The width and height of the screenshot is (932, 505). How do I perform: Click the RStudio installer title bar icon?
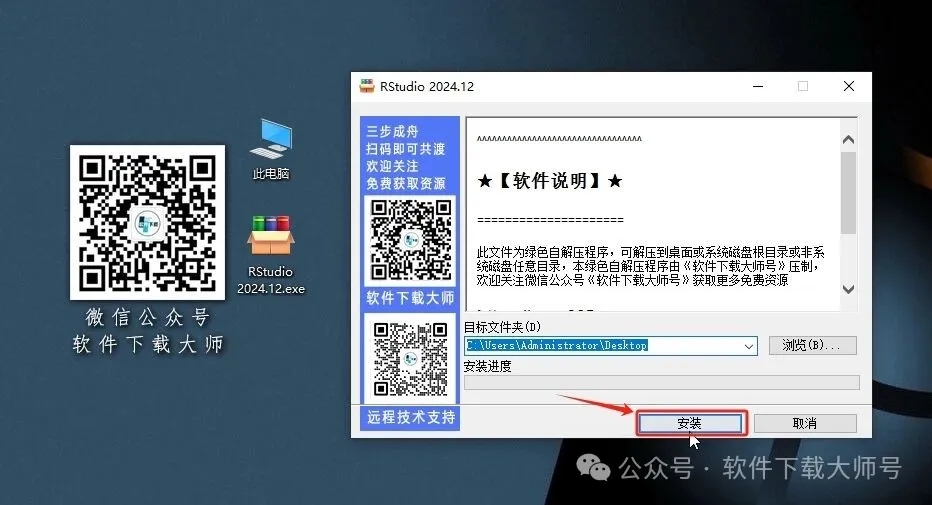point(367,86)
